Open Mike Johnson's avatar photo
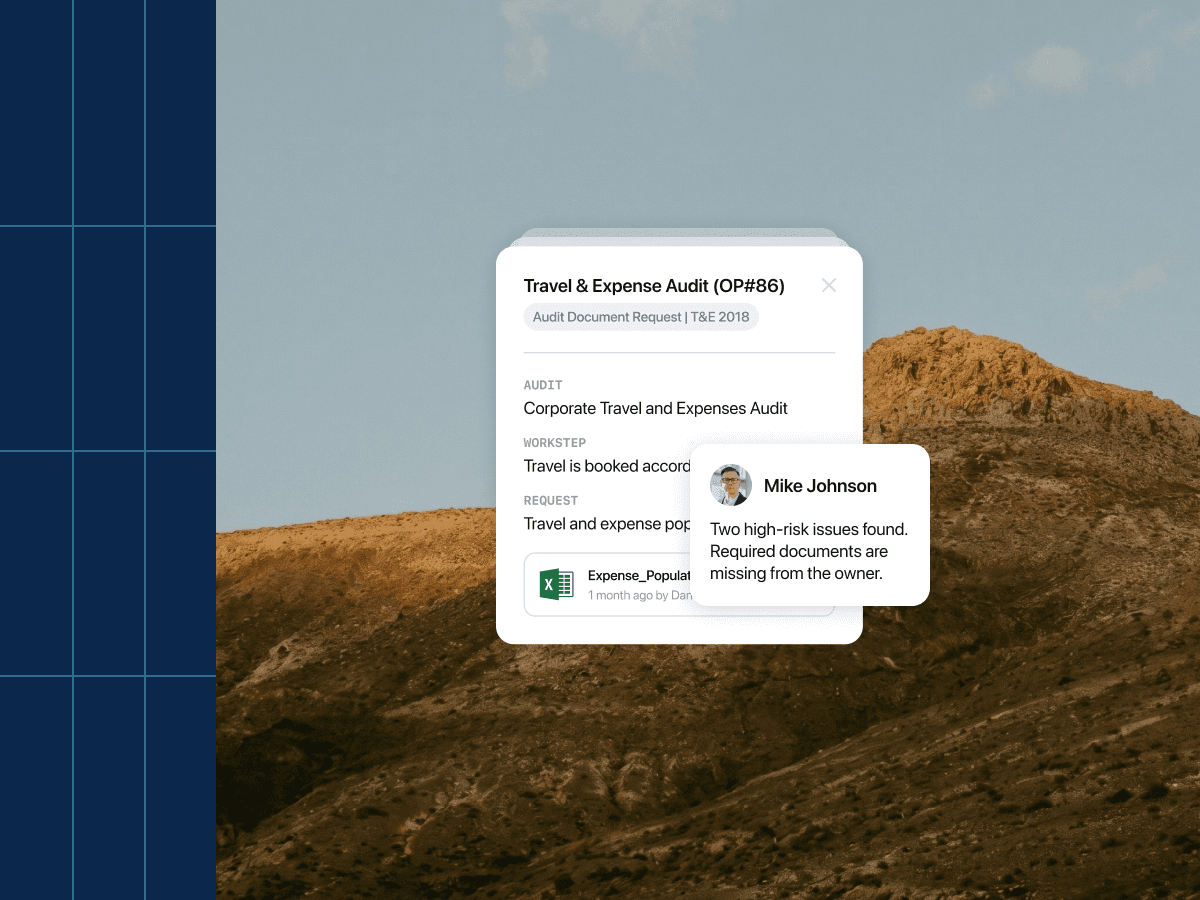 (x=731, y=485)
